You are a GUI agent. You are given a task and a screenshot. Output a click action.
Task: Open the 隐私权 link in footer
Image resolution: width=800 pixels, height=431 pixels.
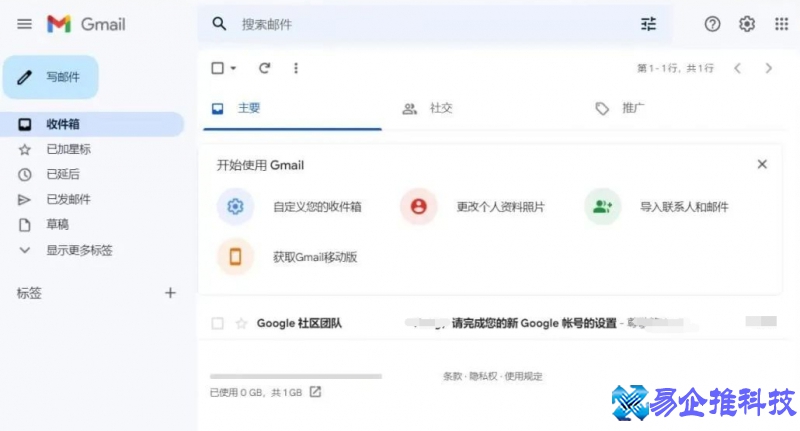(x=483, y=376)
